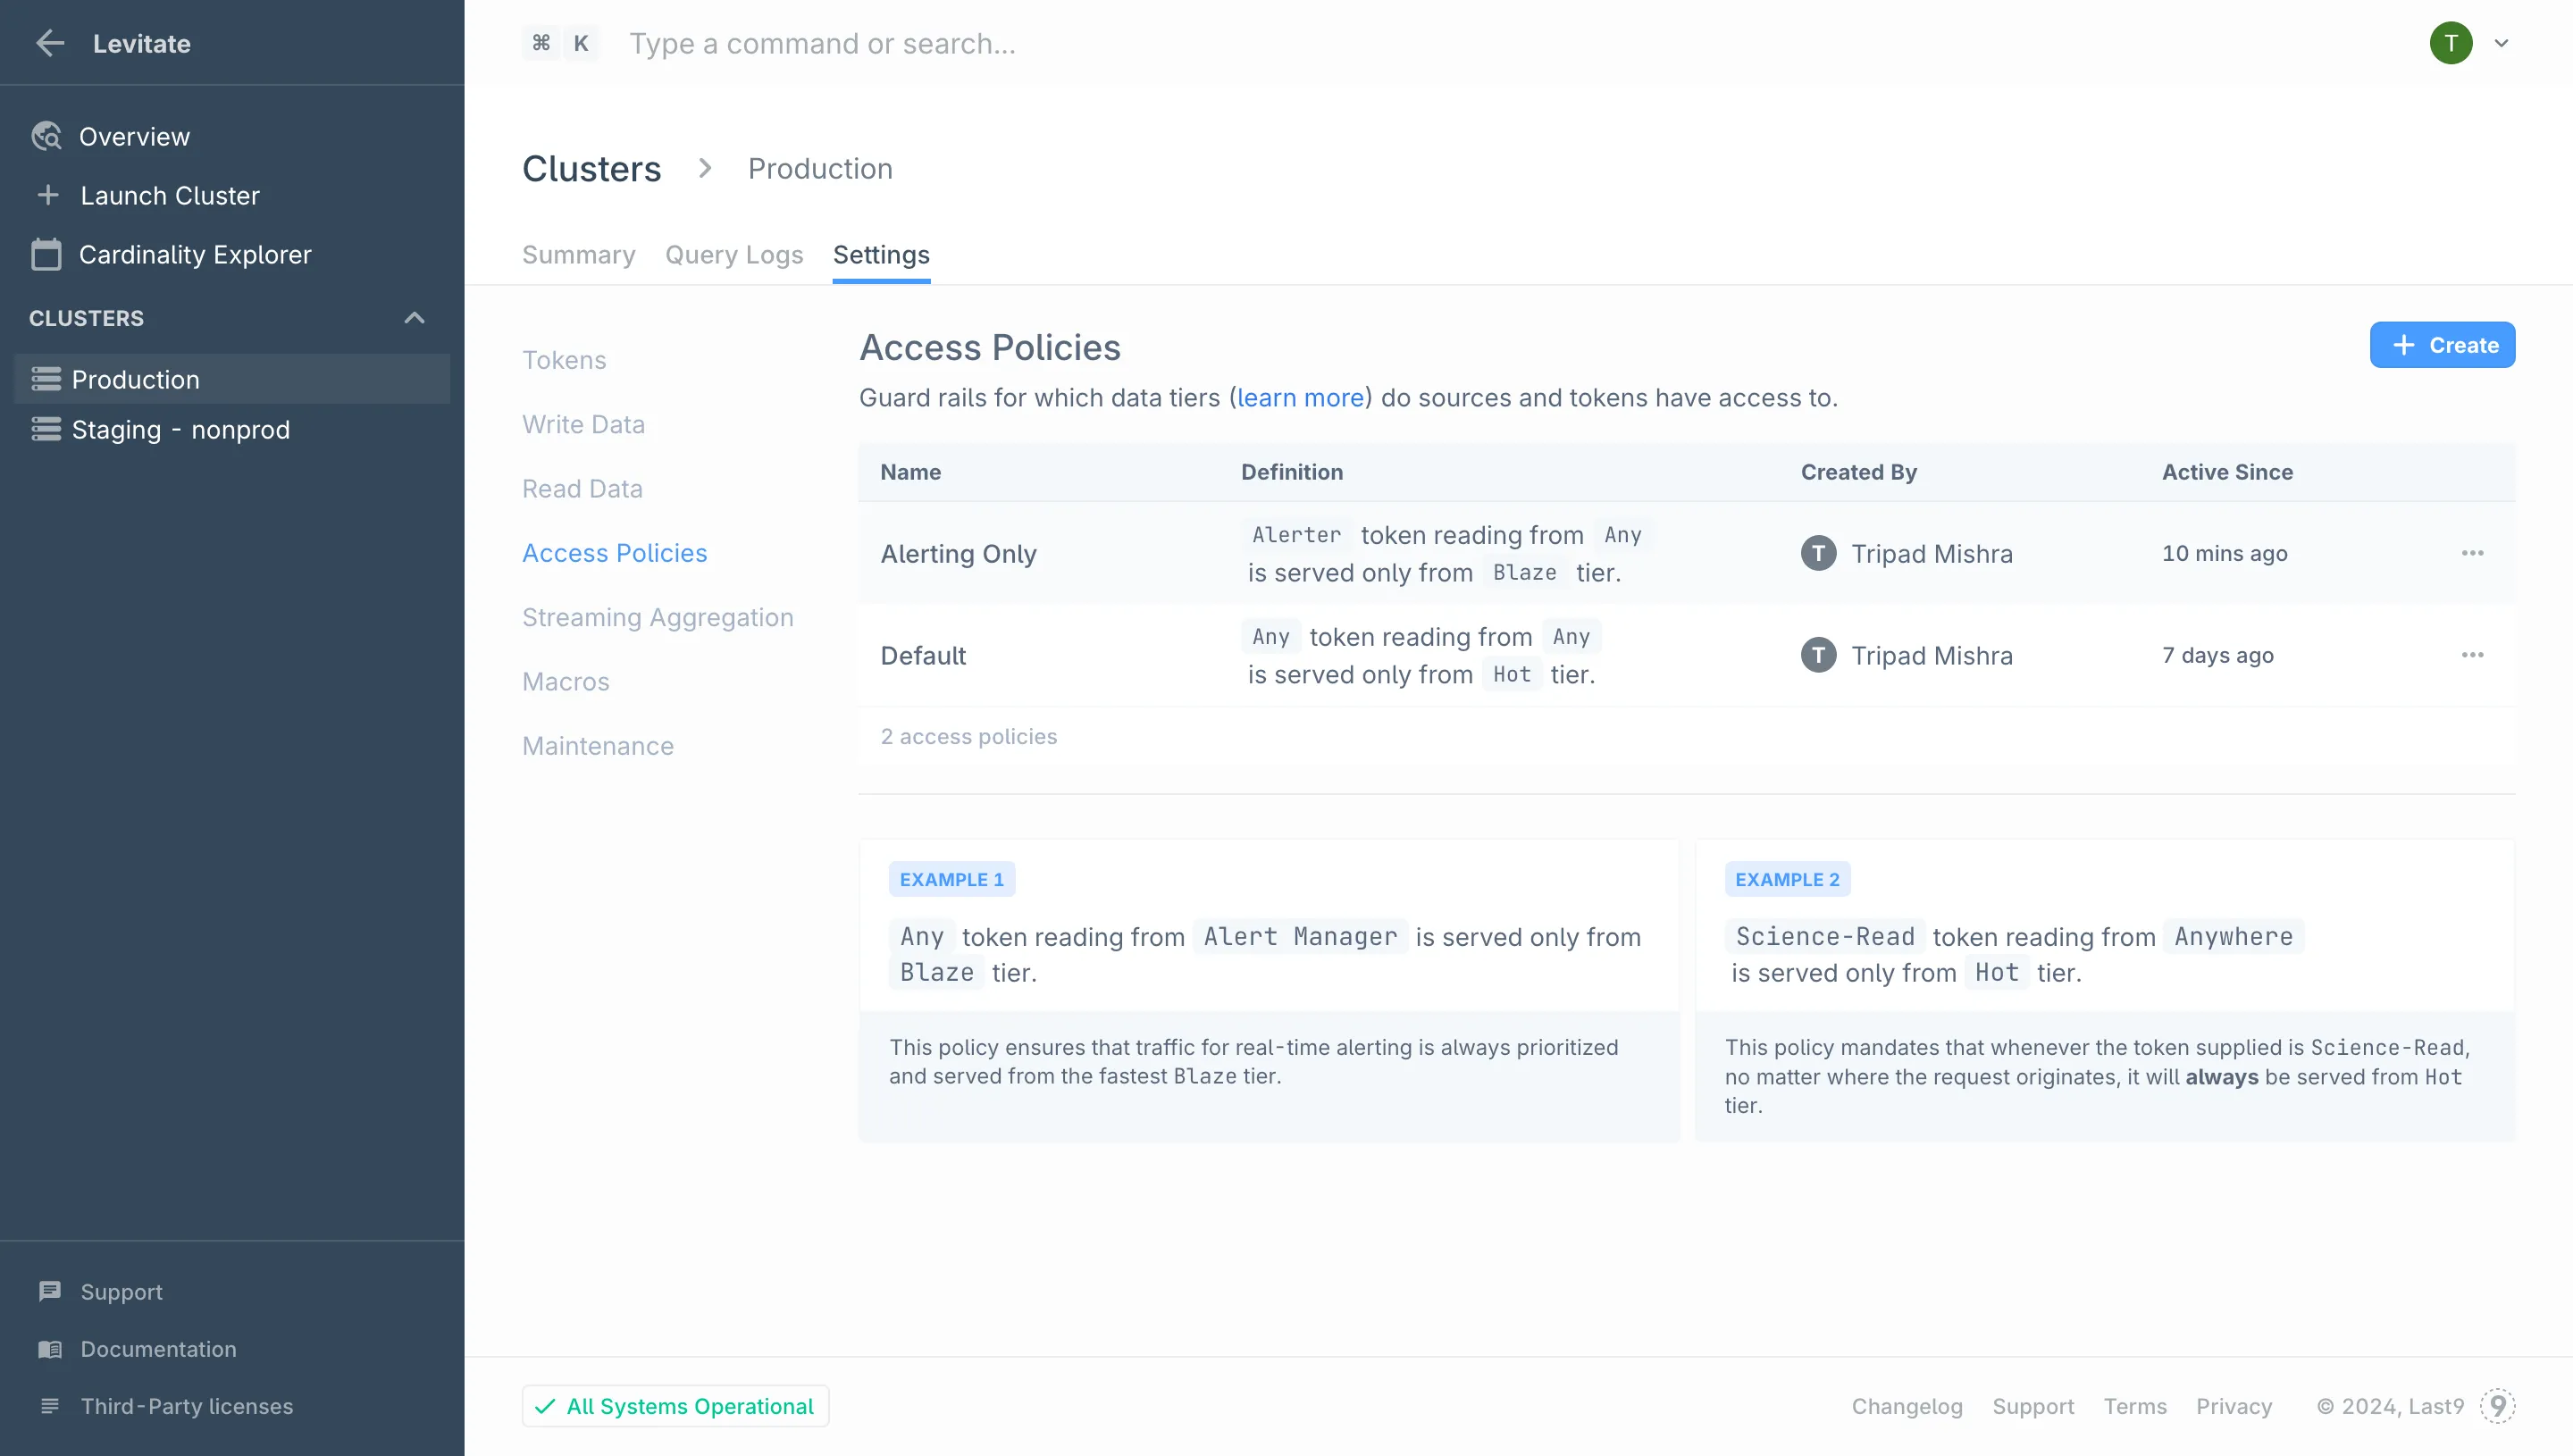2573x1456 pixels.
Task: Click the Third-Party licenses list icon
Action: pyautogui.click(x=49, y=1406)
